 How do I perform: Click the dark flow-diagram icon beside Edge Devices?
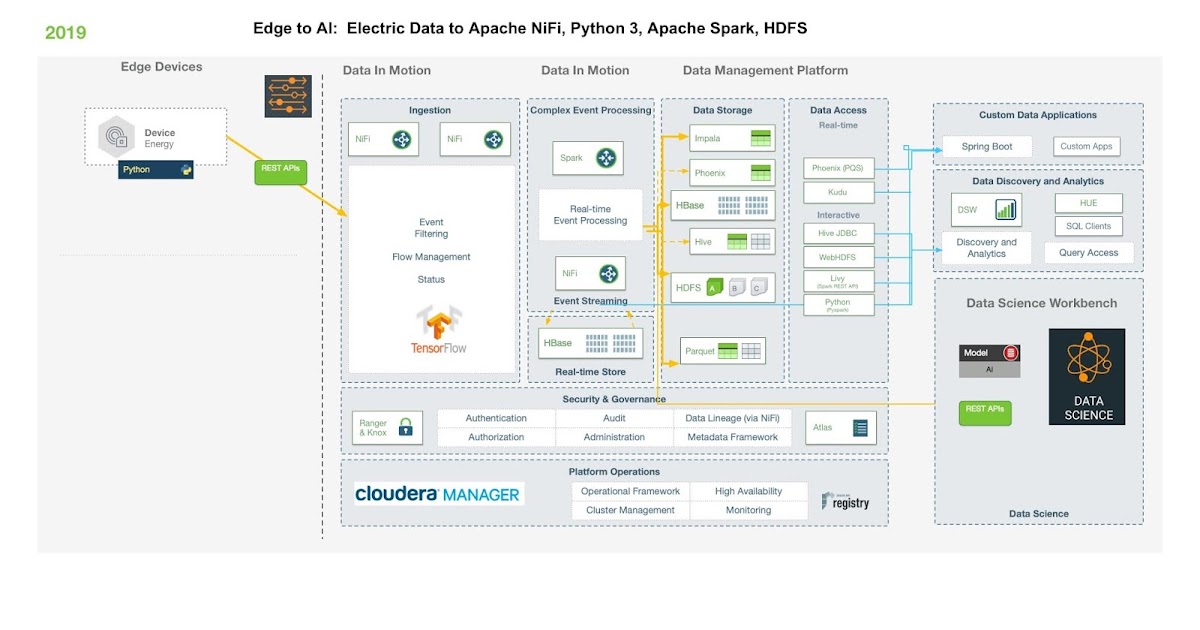(288, 96)
